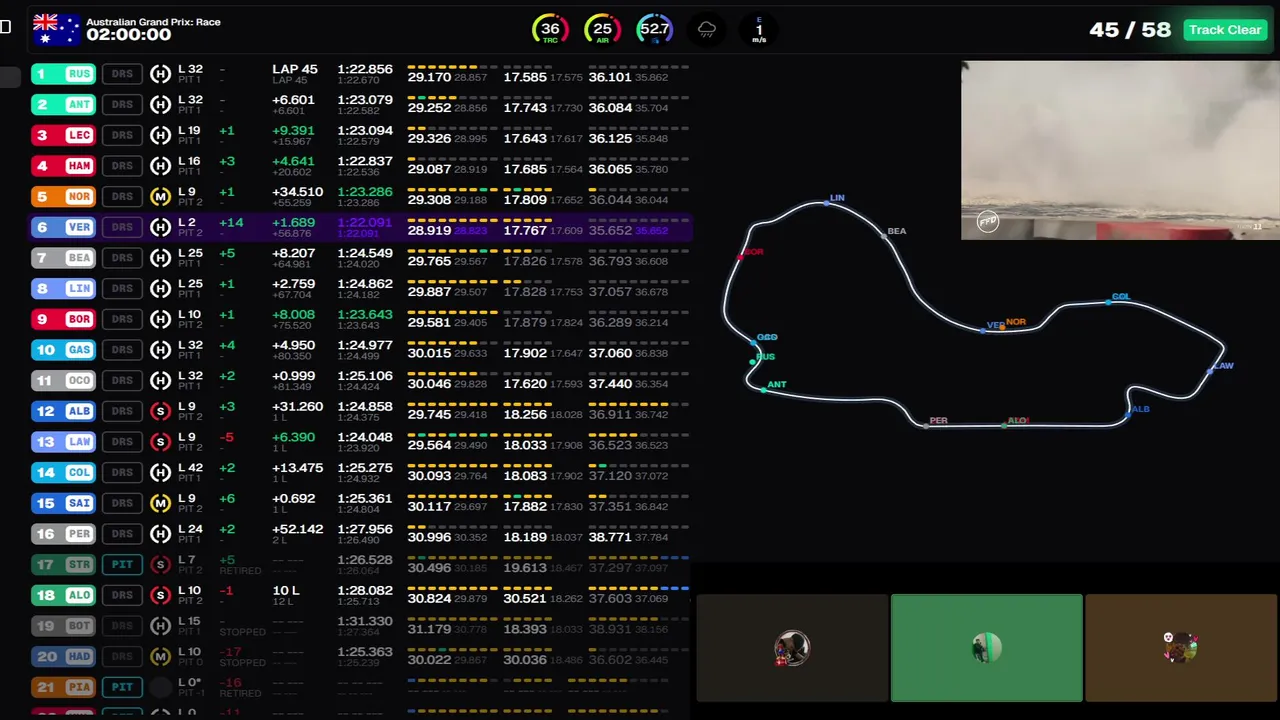Select the ANT driver tag in position 2
The width and height of the screenshot is (1280, 720).
point(63,104)
